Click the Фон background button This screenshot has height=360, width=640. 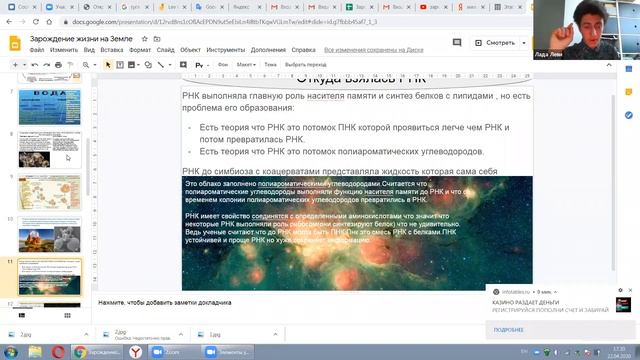coord(223,65)
